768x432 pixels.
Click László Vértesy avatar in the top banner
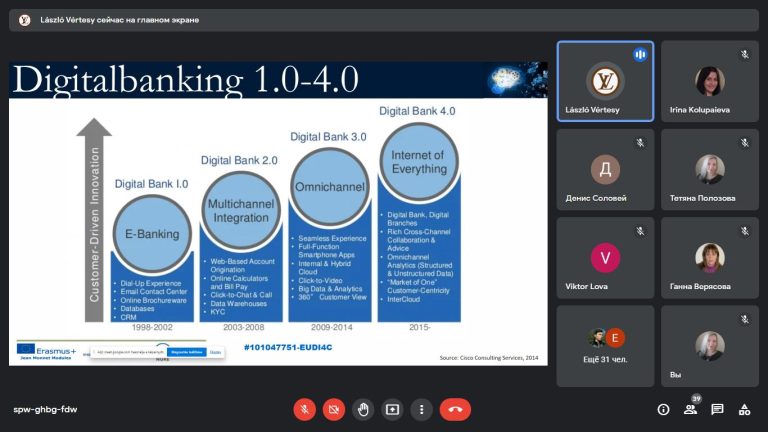point(24,20)
